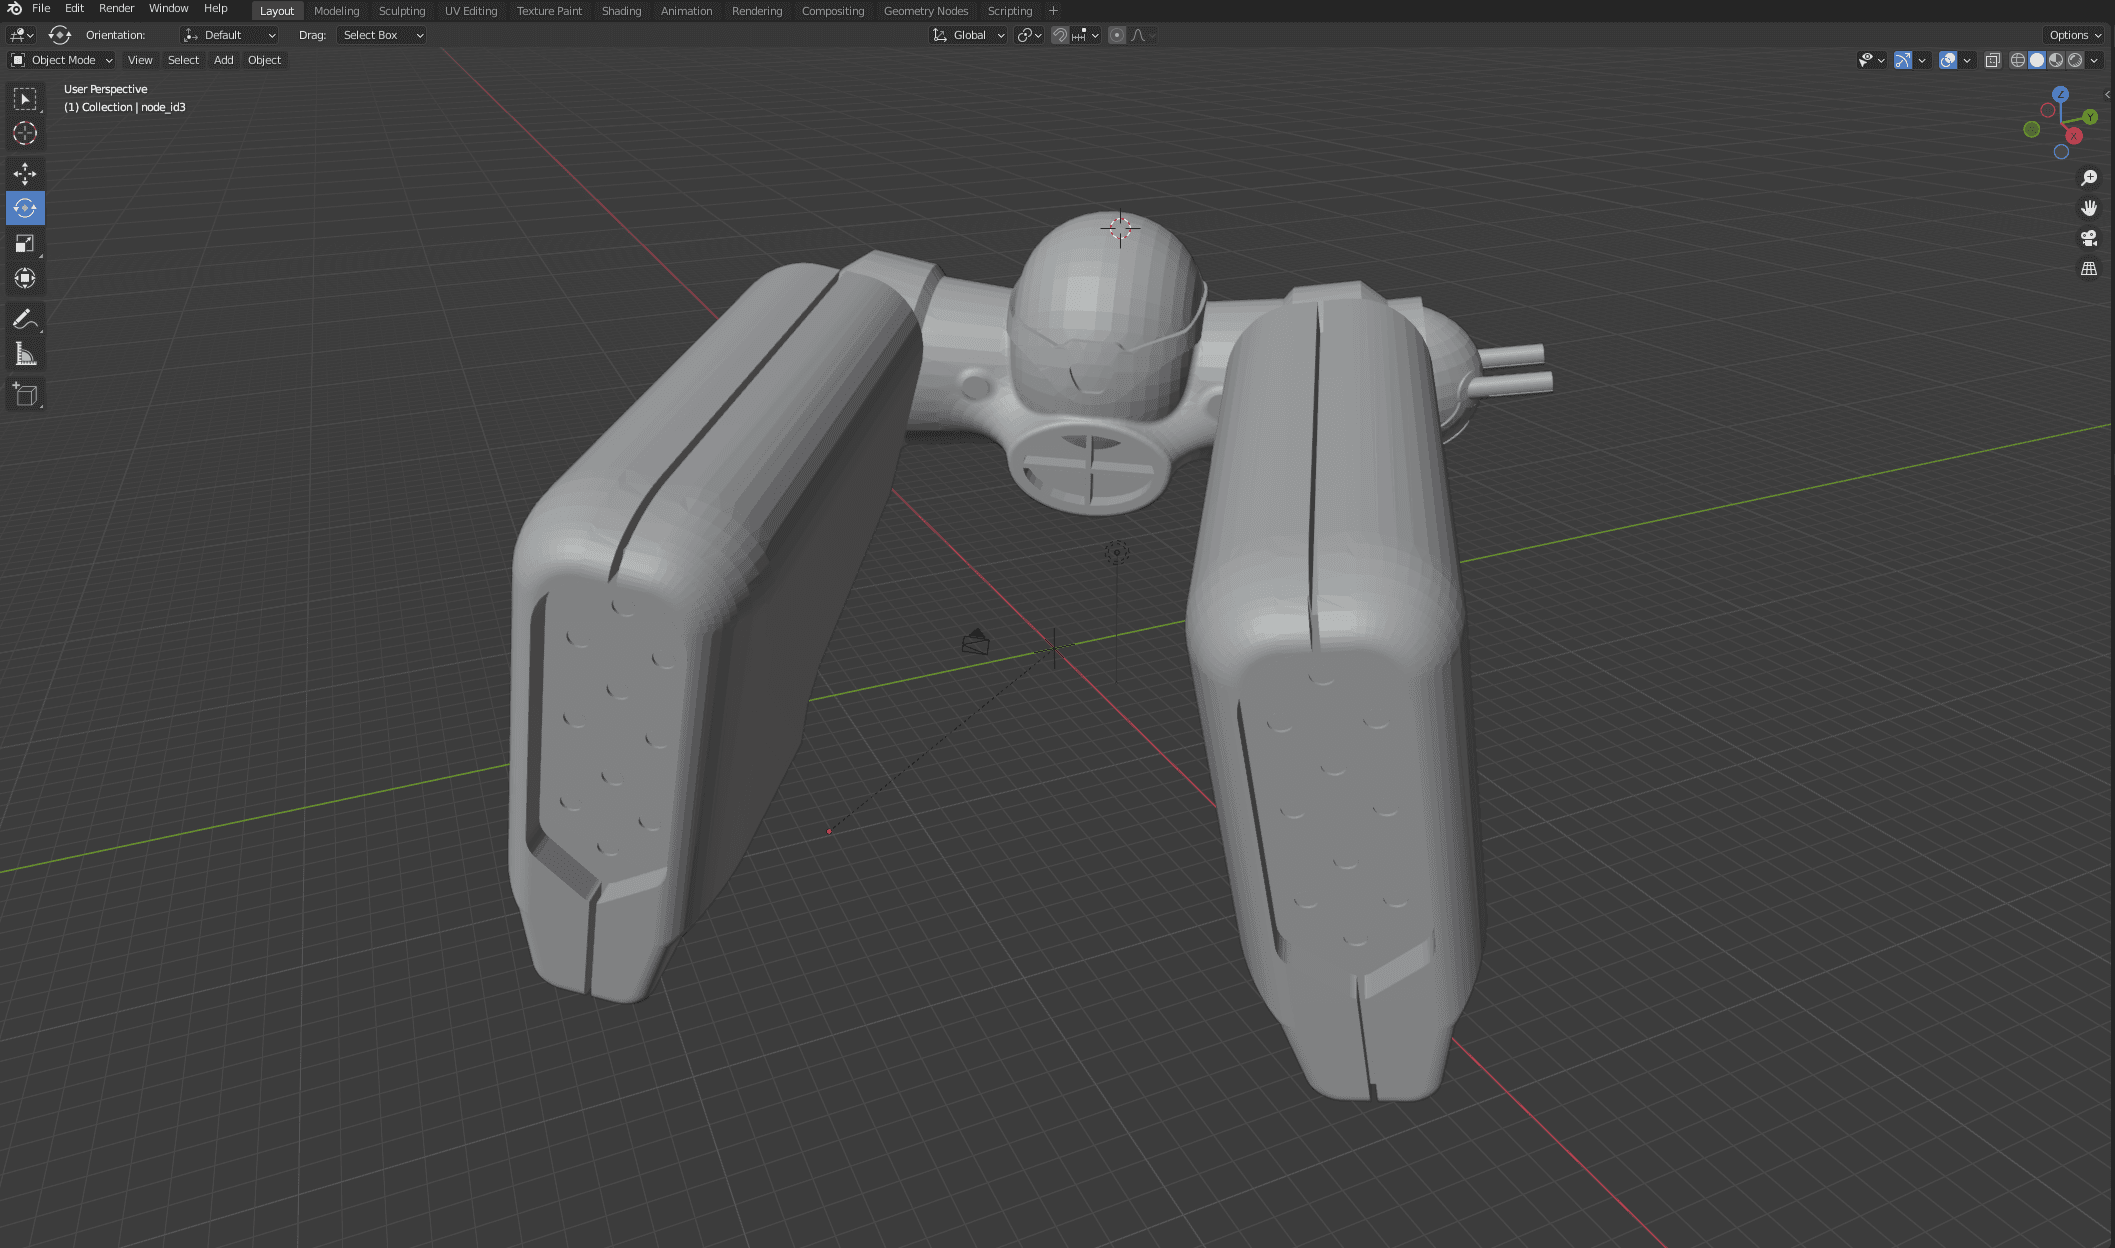Select the Scale tool

click(x=25, y=243)
